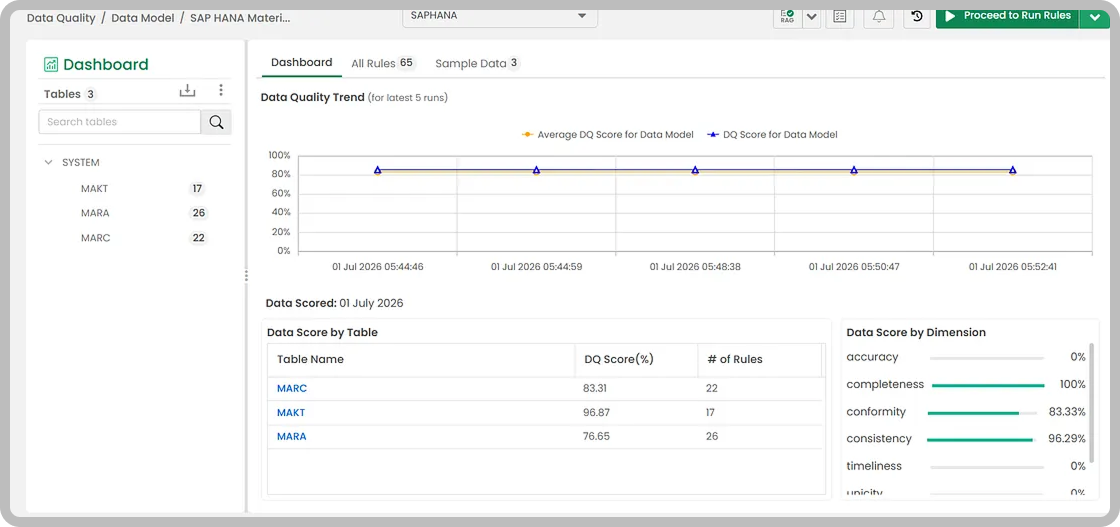The width and height of the screenshot is (1120, 527).
Task: Click the search magnifier button
Action: coord(216,122)
